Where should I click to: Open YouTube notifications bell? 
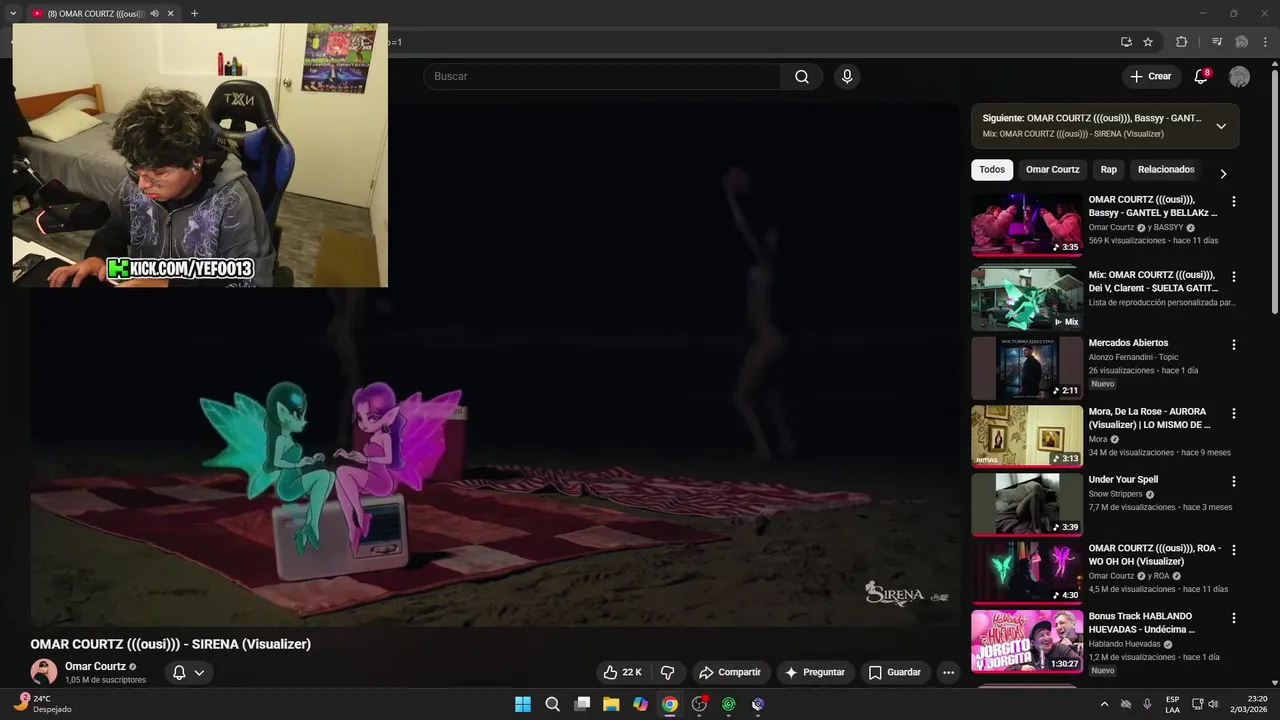pyautogui.click(x=1201, y=77)
